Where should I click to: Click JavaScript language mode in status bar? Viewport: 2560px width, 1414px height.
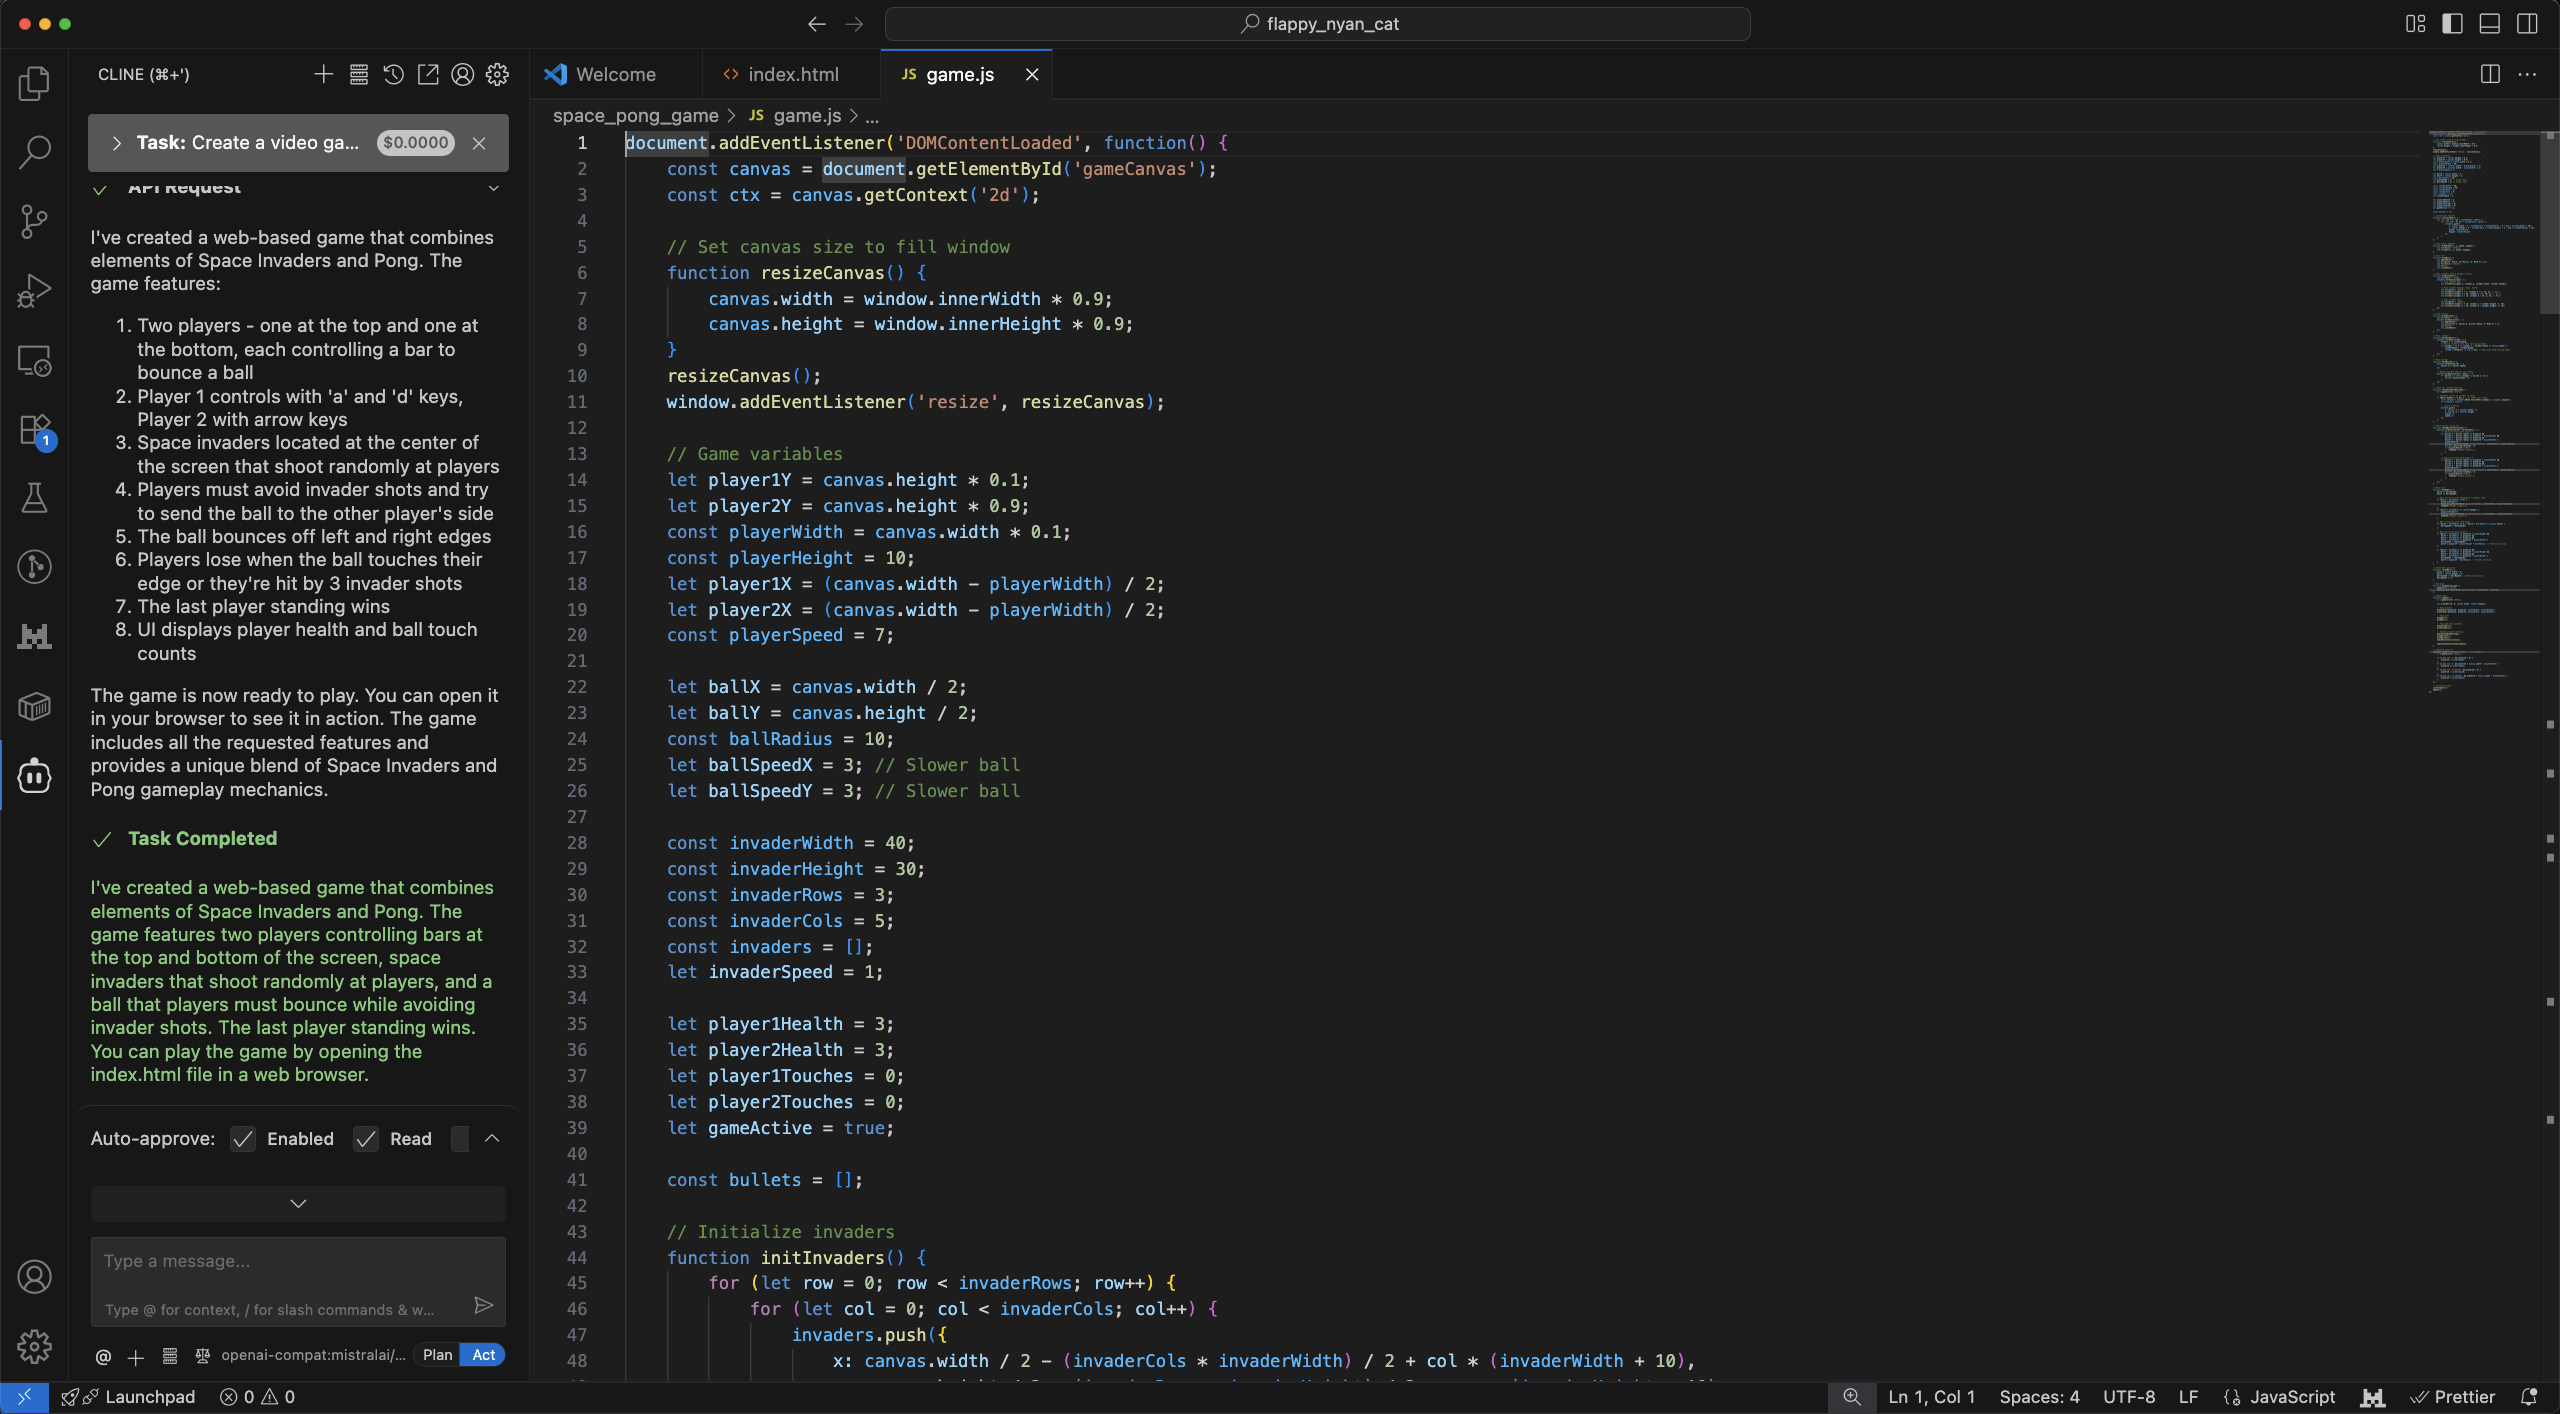[x=2292, y=1397]
